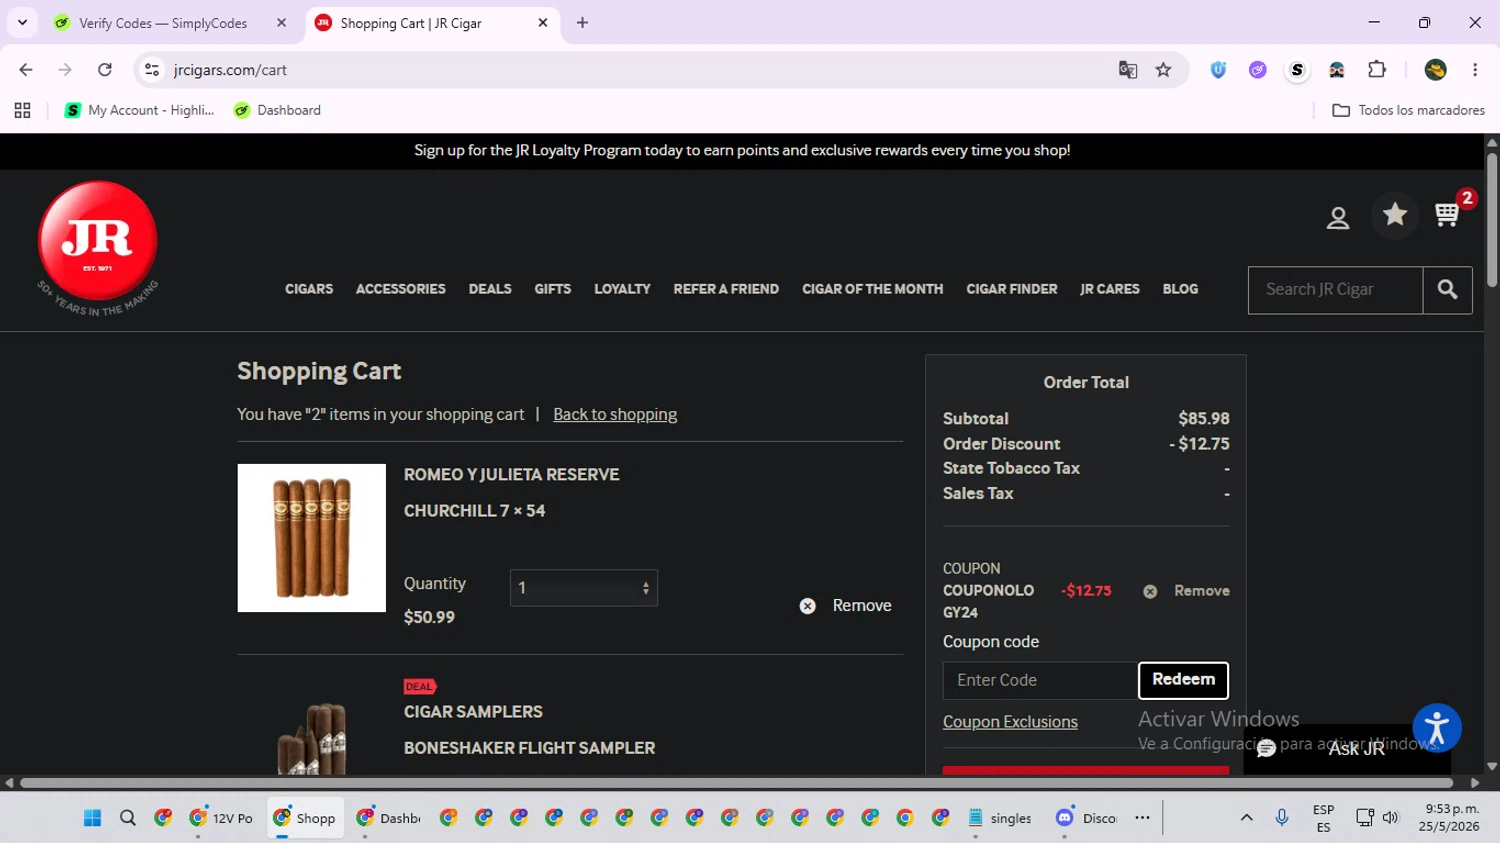
Task: Open the Discord taskbar app
Action: (1086, 818)
